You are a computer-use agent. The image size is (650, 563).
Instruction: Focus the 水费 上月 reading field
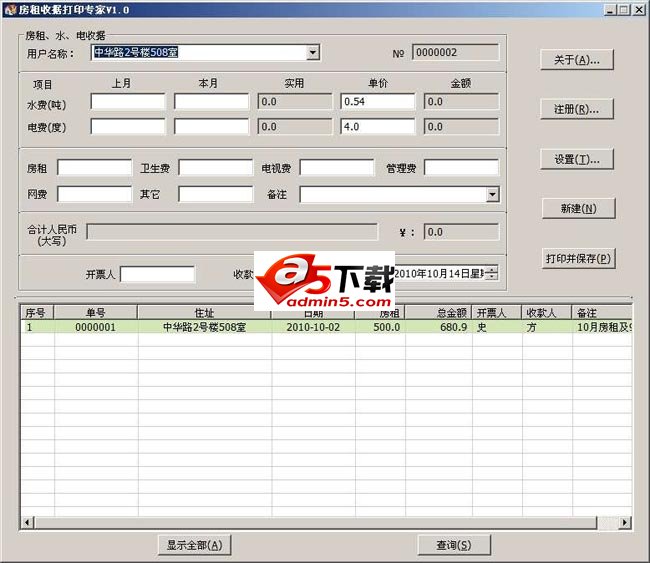(128, 102)
